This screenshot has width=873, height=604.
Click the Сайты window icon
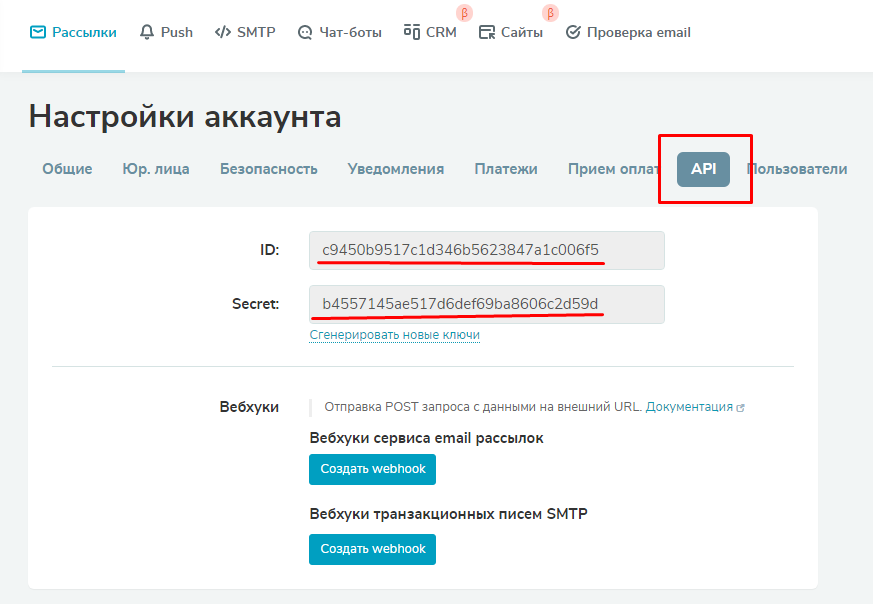point(487,33)
